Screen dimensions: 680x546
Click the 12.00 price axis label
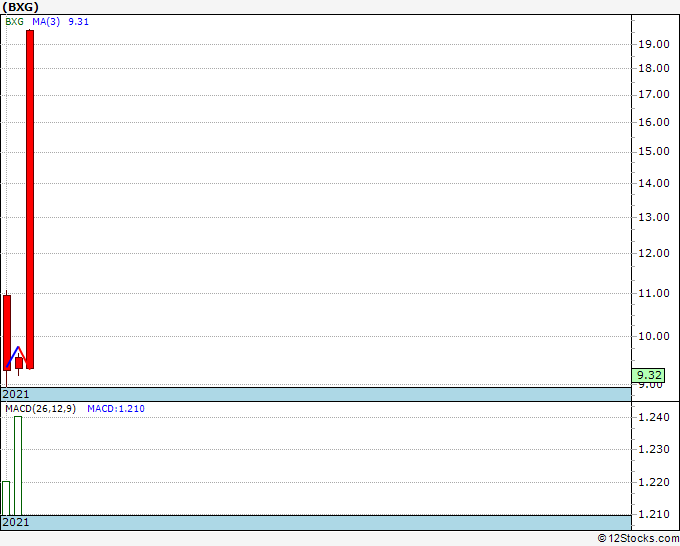[x=654, y=253]
